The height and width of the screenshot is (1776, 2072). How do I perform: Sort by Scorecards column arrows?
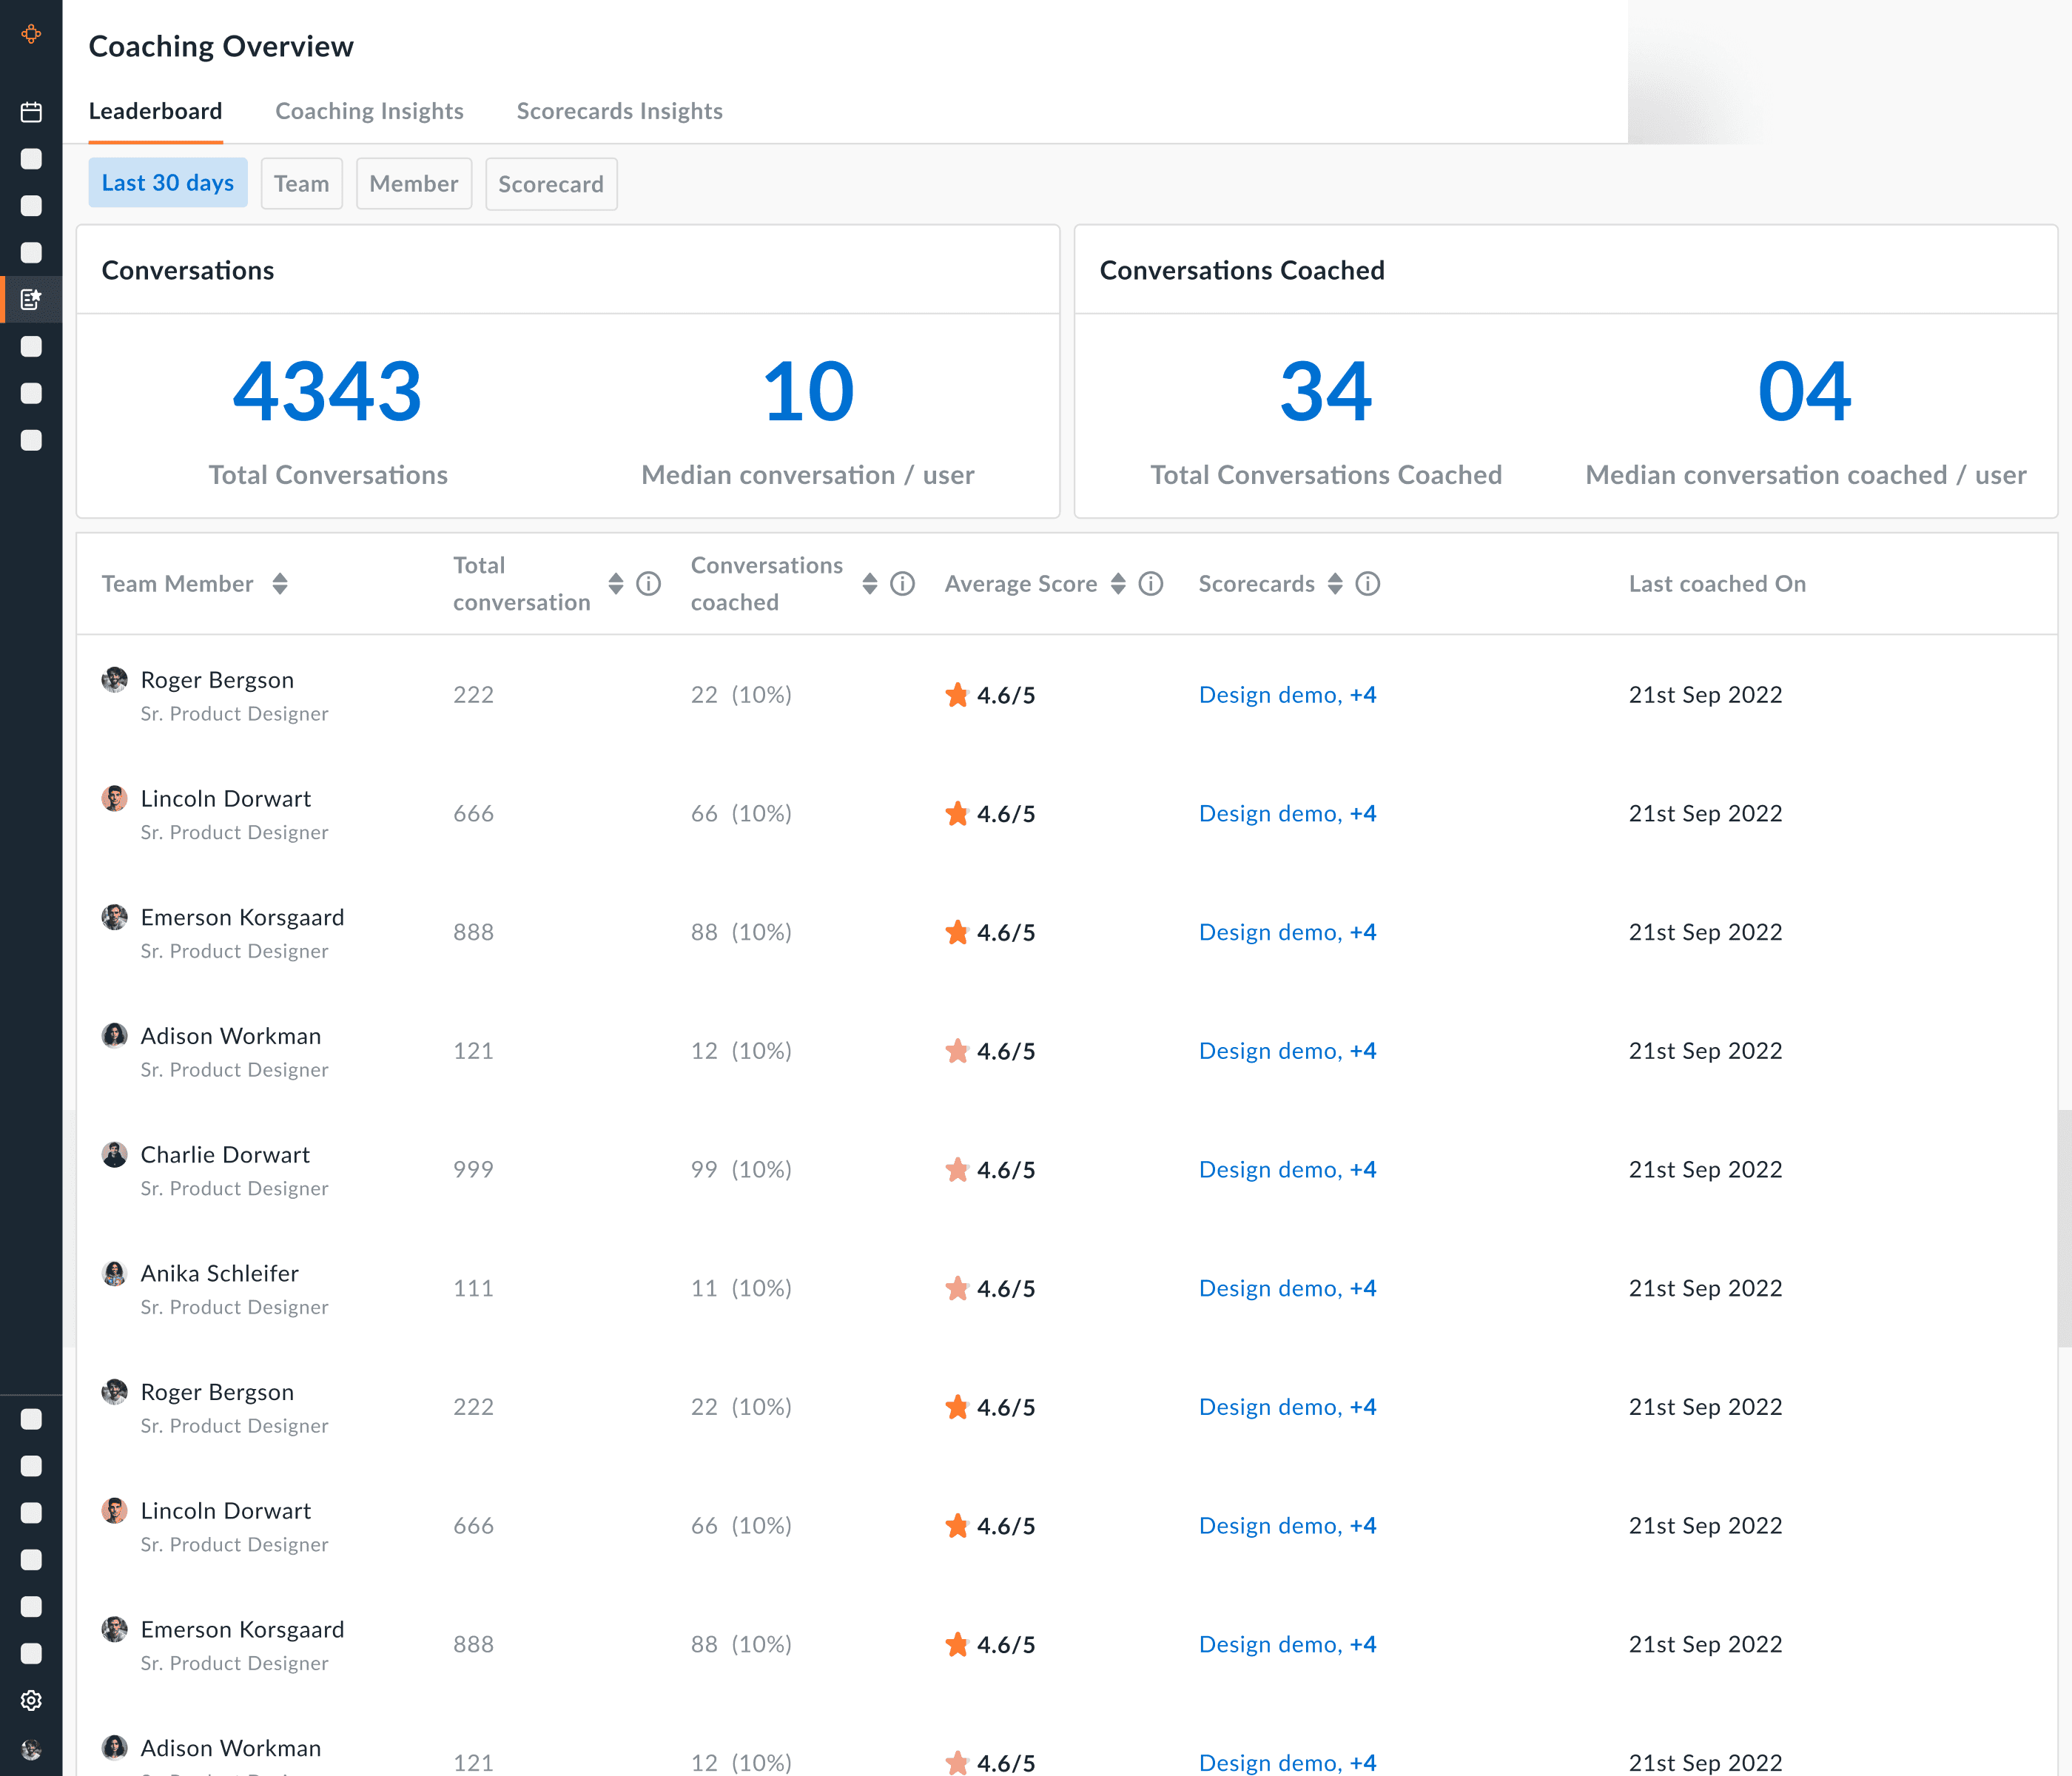pyautogui.click(x=1335, y=584)
